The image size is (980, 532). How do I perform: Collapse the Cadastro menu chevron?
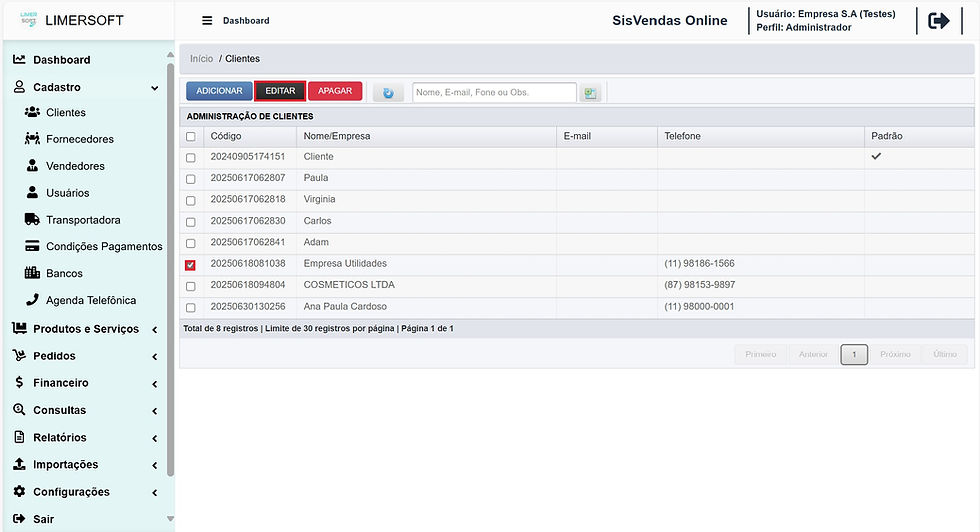point(154,88)
